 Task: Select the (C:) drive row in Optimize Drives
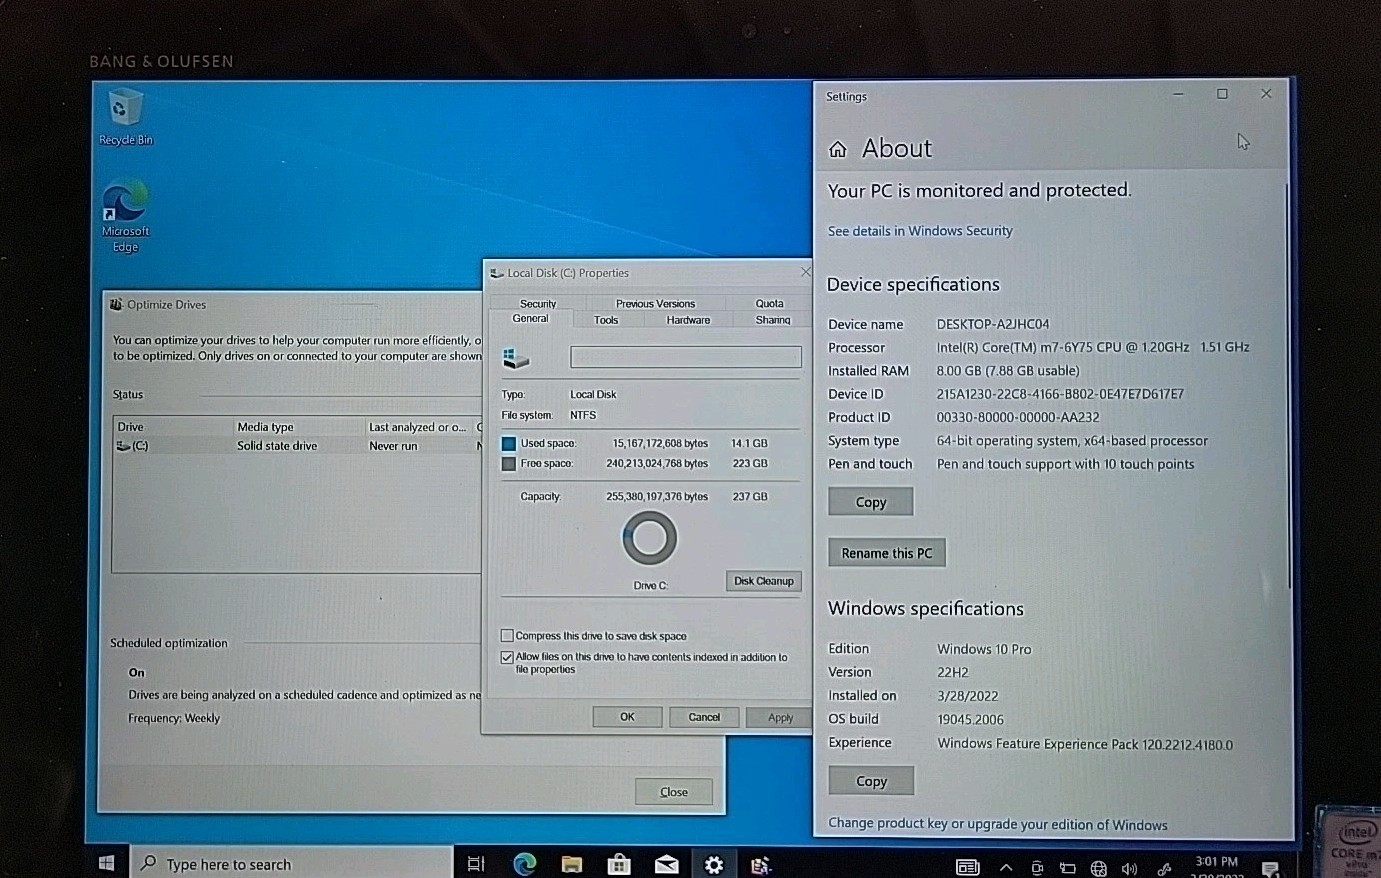[297, 446]
